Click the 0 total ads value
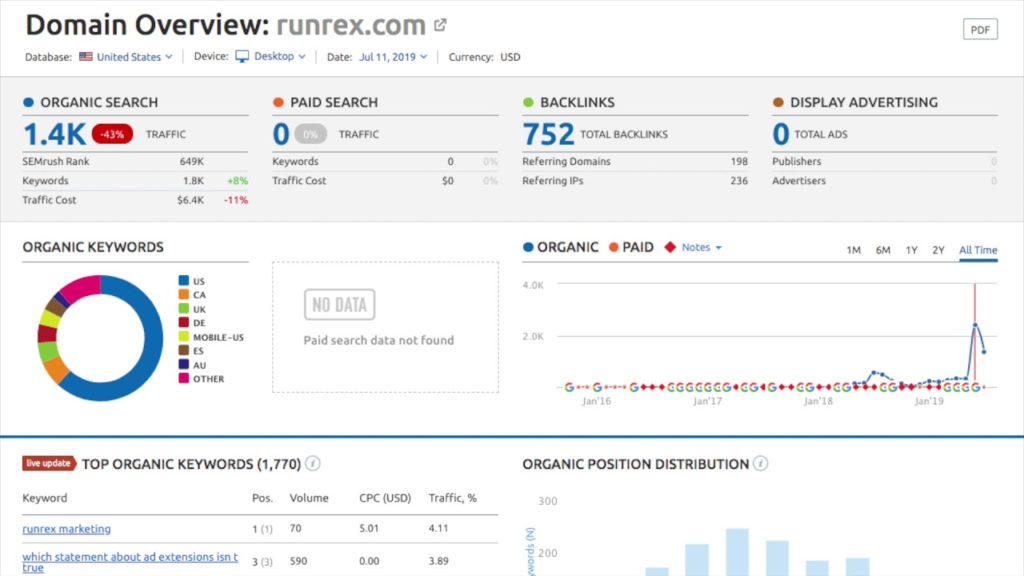Image resolution: width=1024 pixels, height=576 pixels. [x=780, y=135]
